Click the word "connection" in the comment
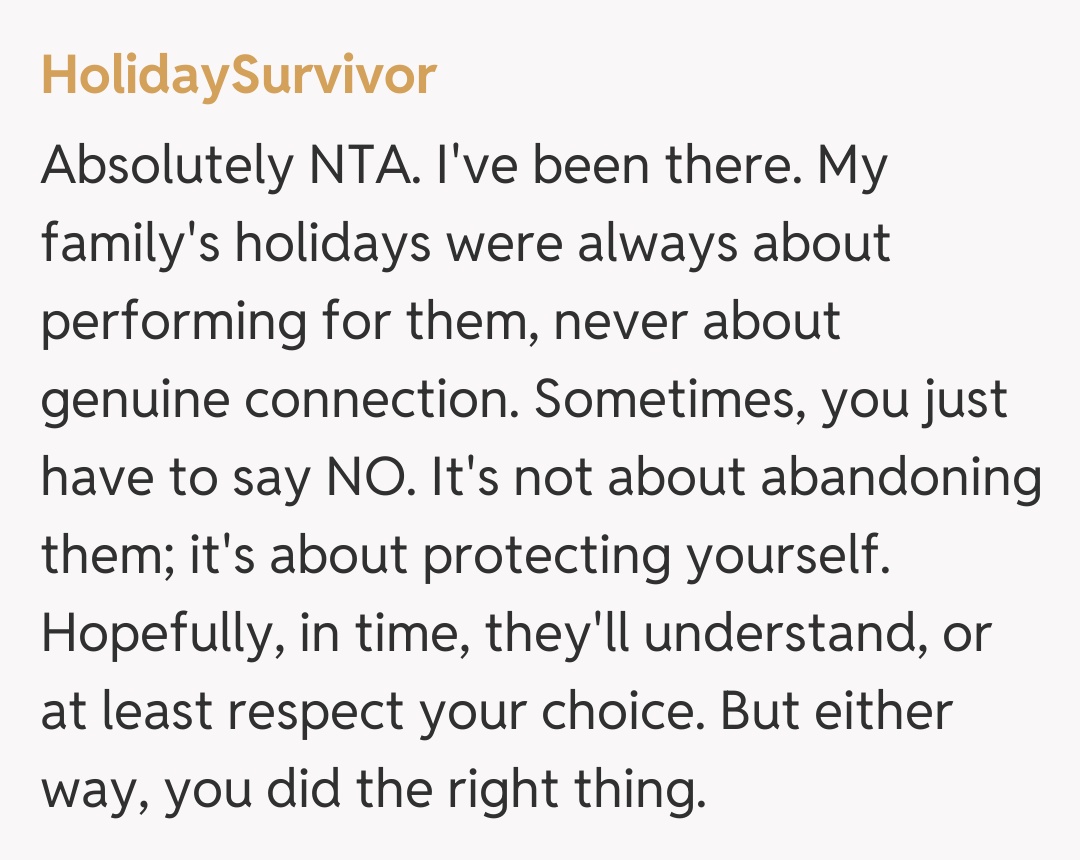 (x=380, y=400)
